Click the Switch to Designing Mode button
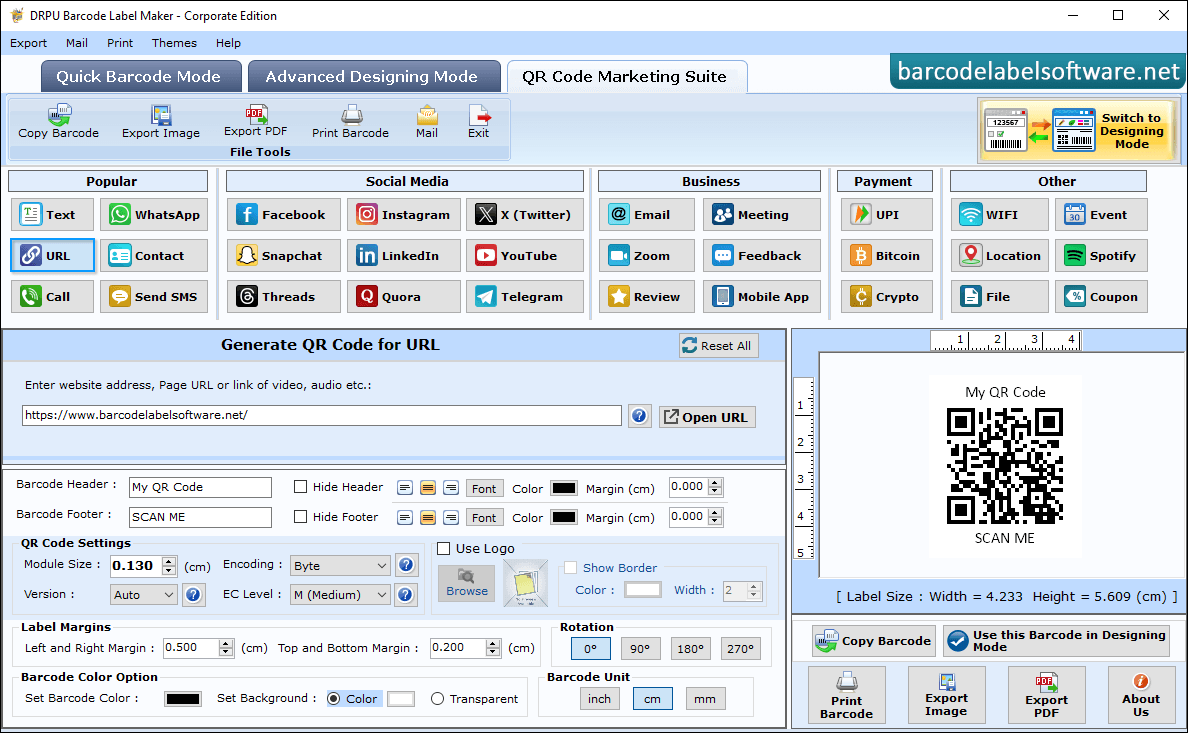The image size is (1188, 733). pyautogui.click(x=1079, y=130)
